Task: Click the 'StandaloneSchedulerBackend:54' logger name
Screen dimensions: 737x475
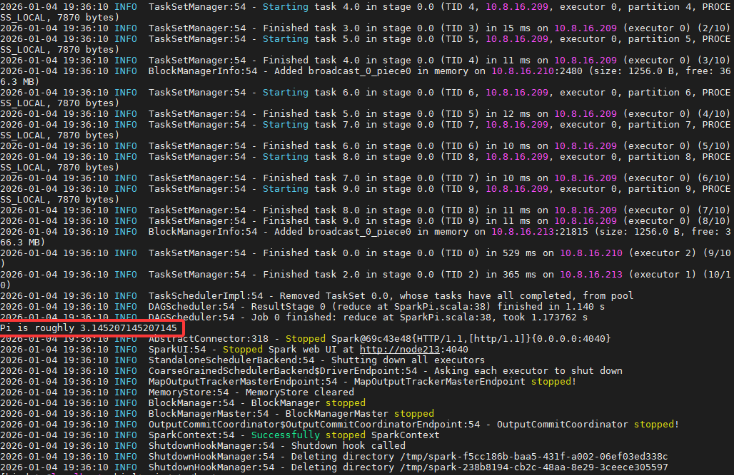Action: [x=231, y=360]
